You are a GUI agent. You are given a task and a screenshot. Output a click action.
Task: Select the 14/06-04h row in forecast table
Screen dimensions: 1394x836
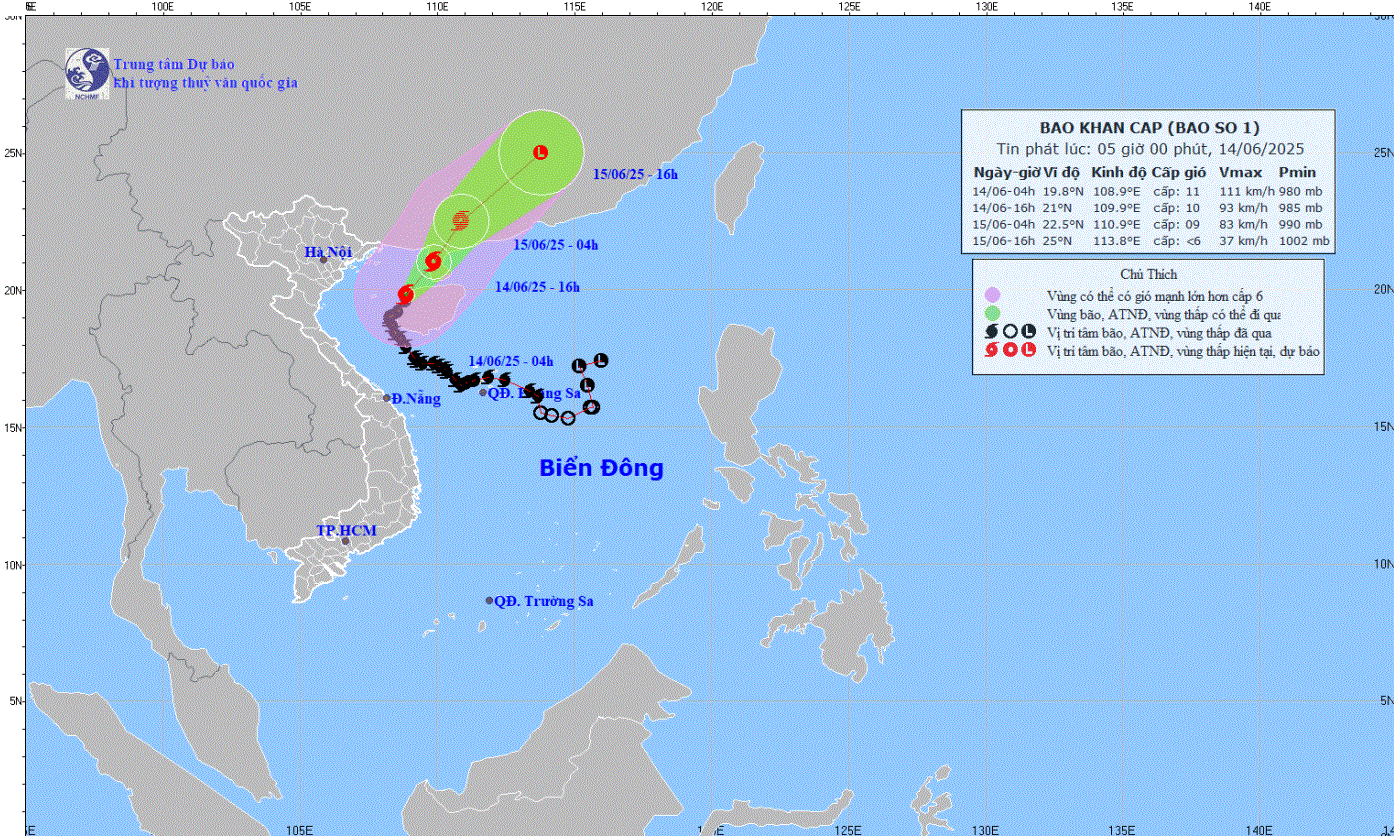1149,191
